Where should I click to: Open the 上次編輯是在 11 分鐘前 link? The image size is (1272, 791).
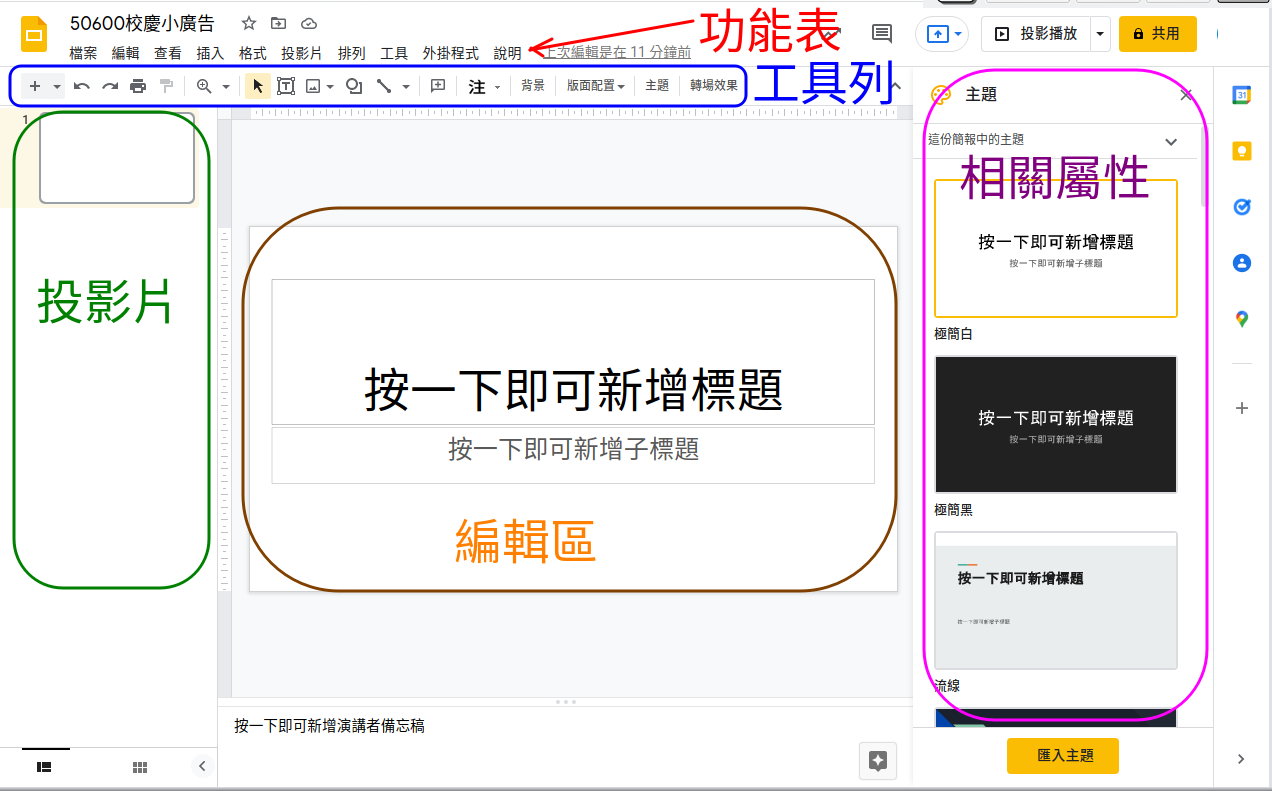(x=618, y=53)
